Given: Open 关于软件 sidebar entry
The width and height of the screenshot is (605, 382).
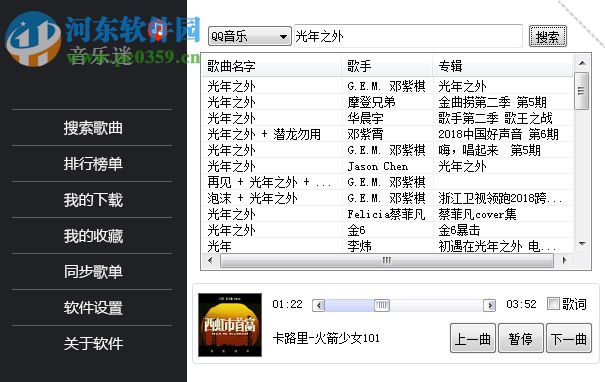Looking at the screenshot, I should (x=93, y=343).
